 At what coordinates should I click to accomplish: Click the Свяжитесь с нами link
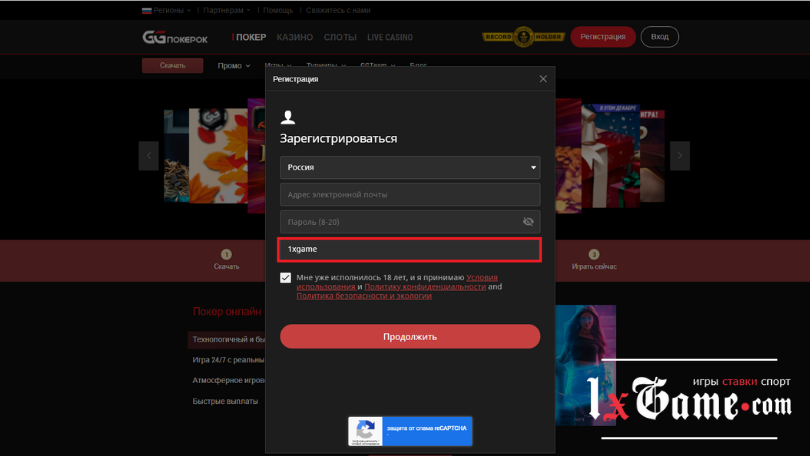coord(338,10)
